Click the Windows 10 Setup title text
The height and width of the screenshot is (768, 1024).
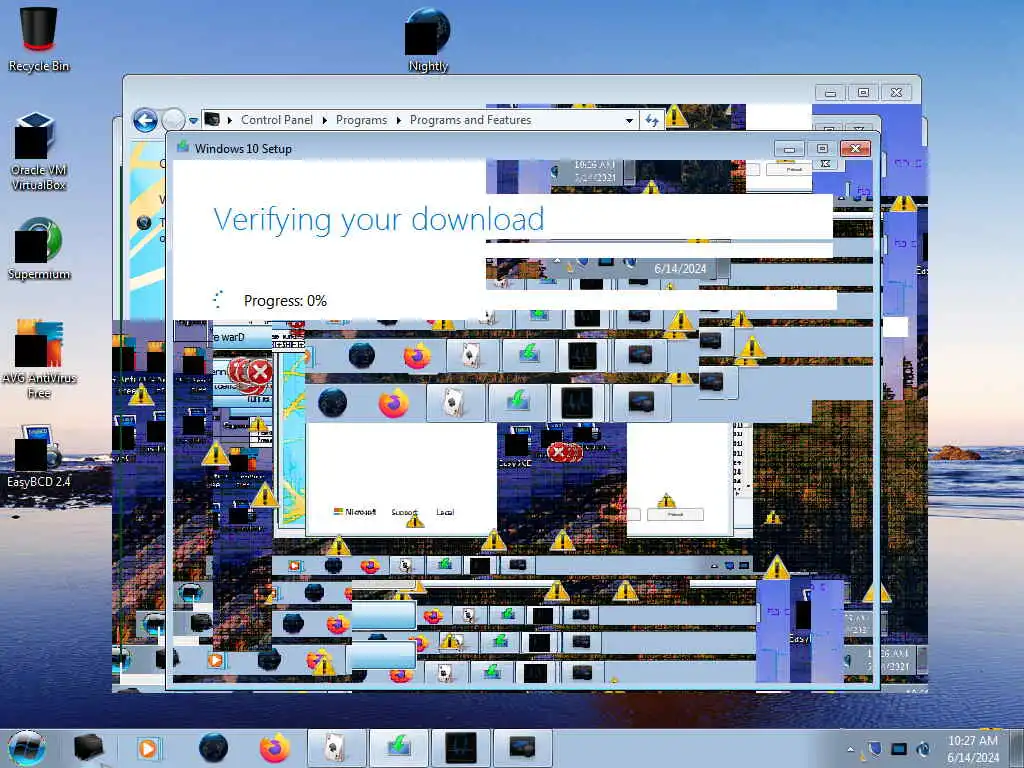[x=243, y=148]
